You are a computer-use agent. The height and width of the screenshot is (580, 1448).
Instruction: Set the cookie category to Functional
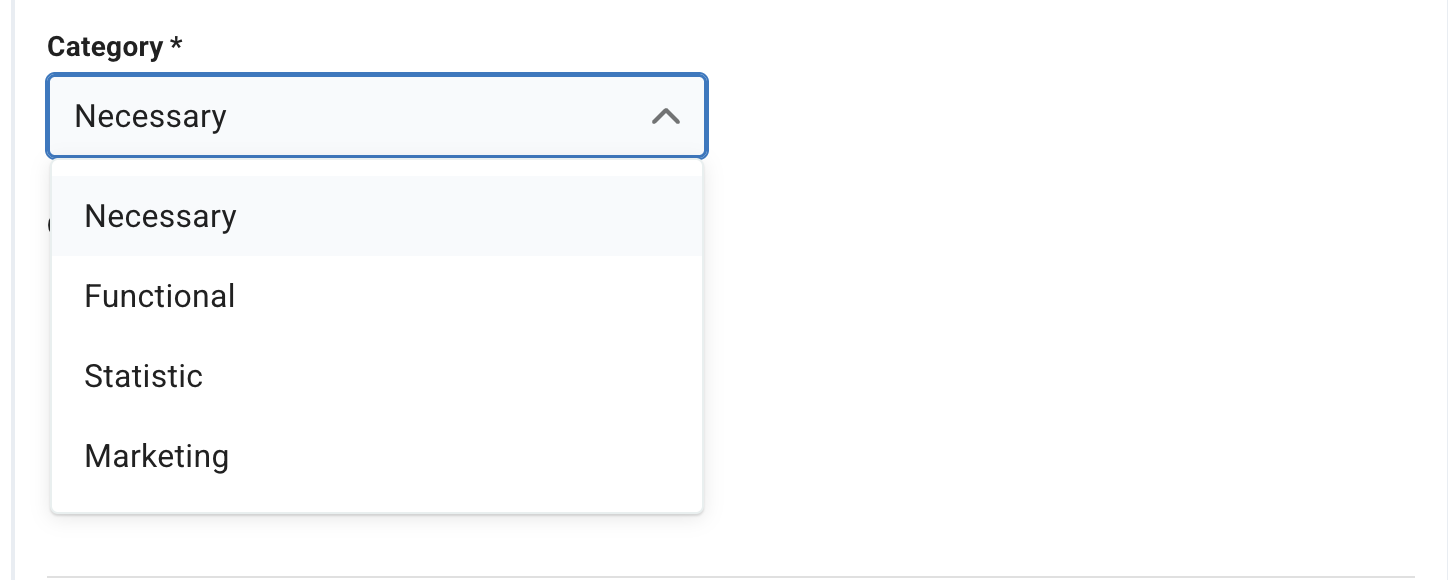tap(160, 296)
